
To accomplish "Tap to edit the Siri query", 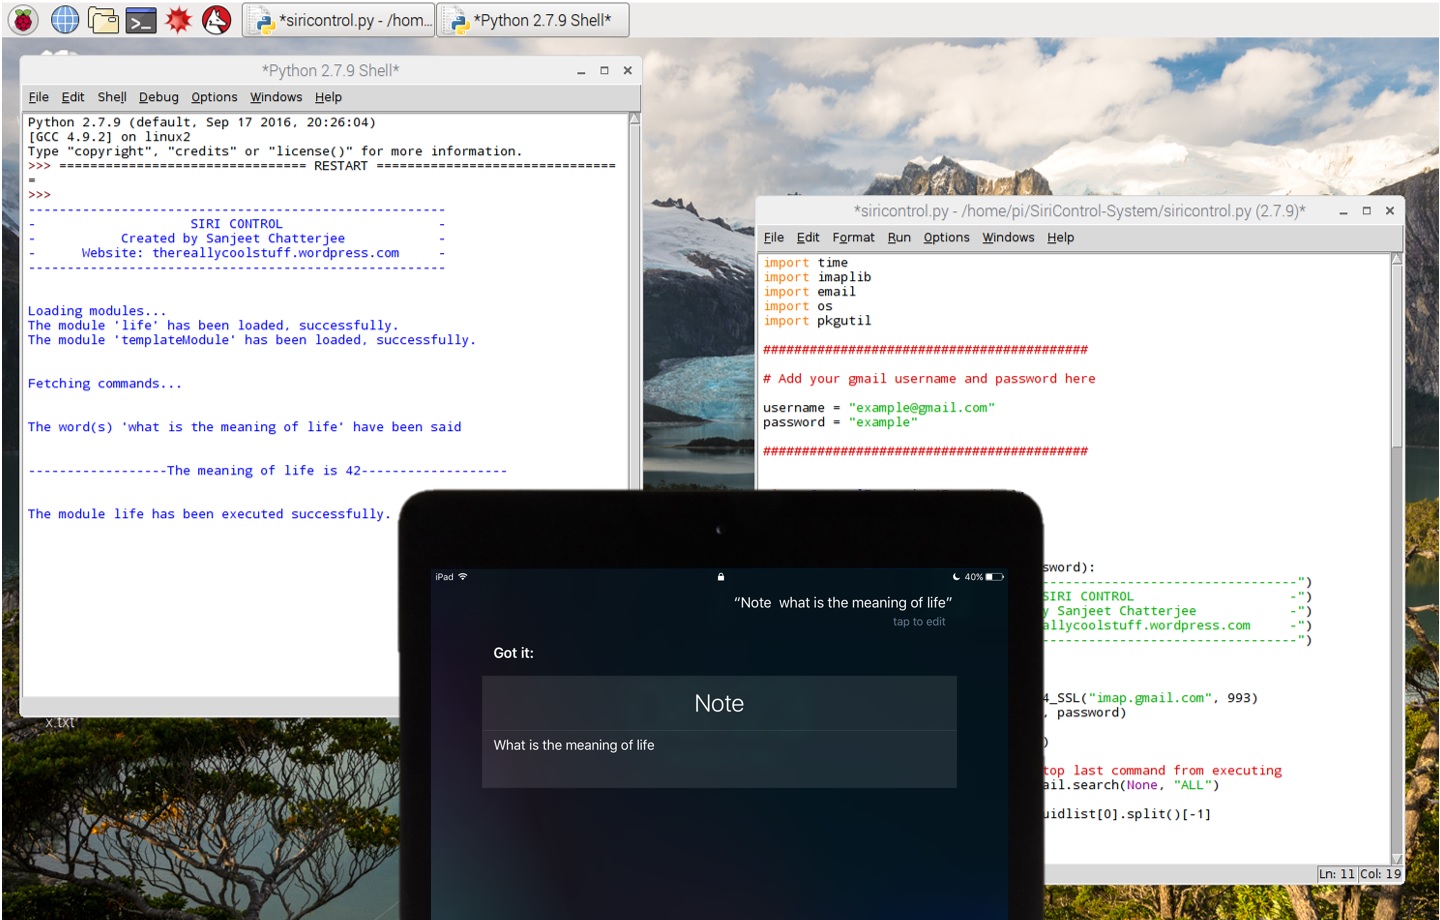I will pos(919,622).
